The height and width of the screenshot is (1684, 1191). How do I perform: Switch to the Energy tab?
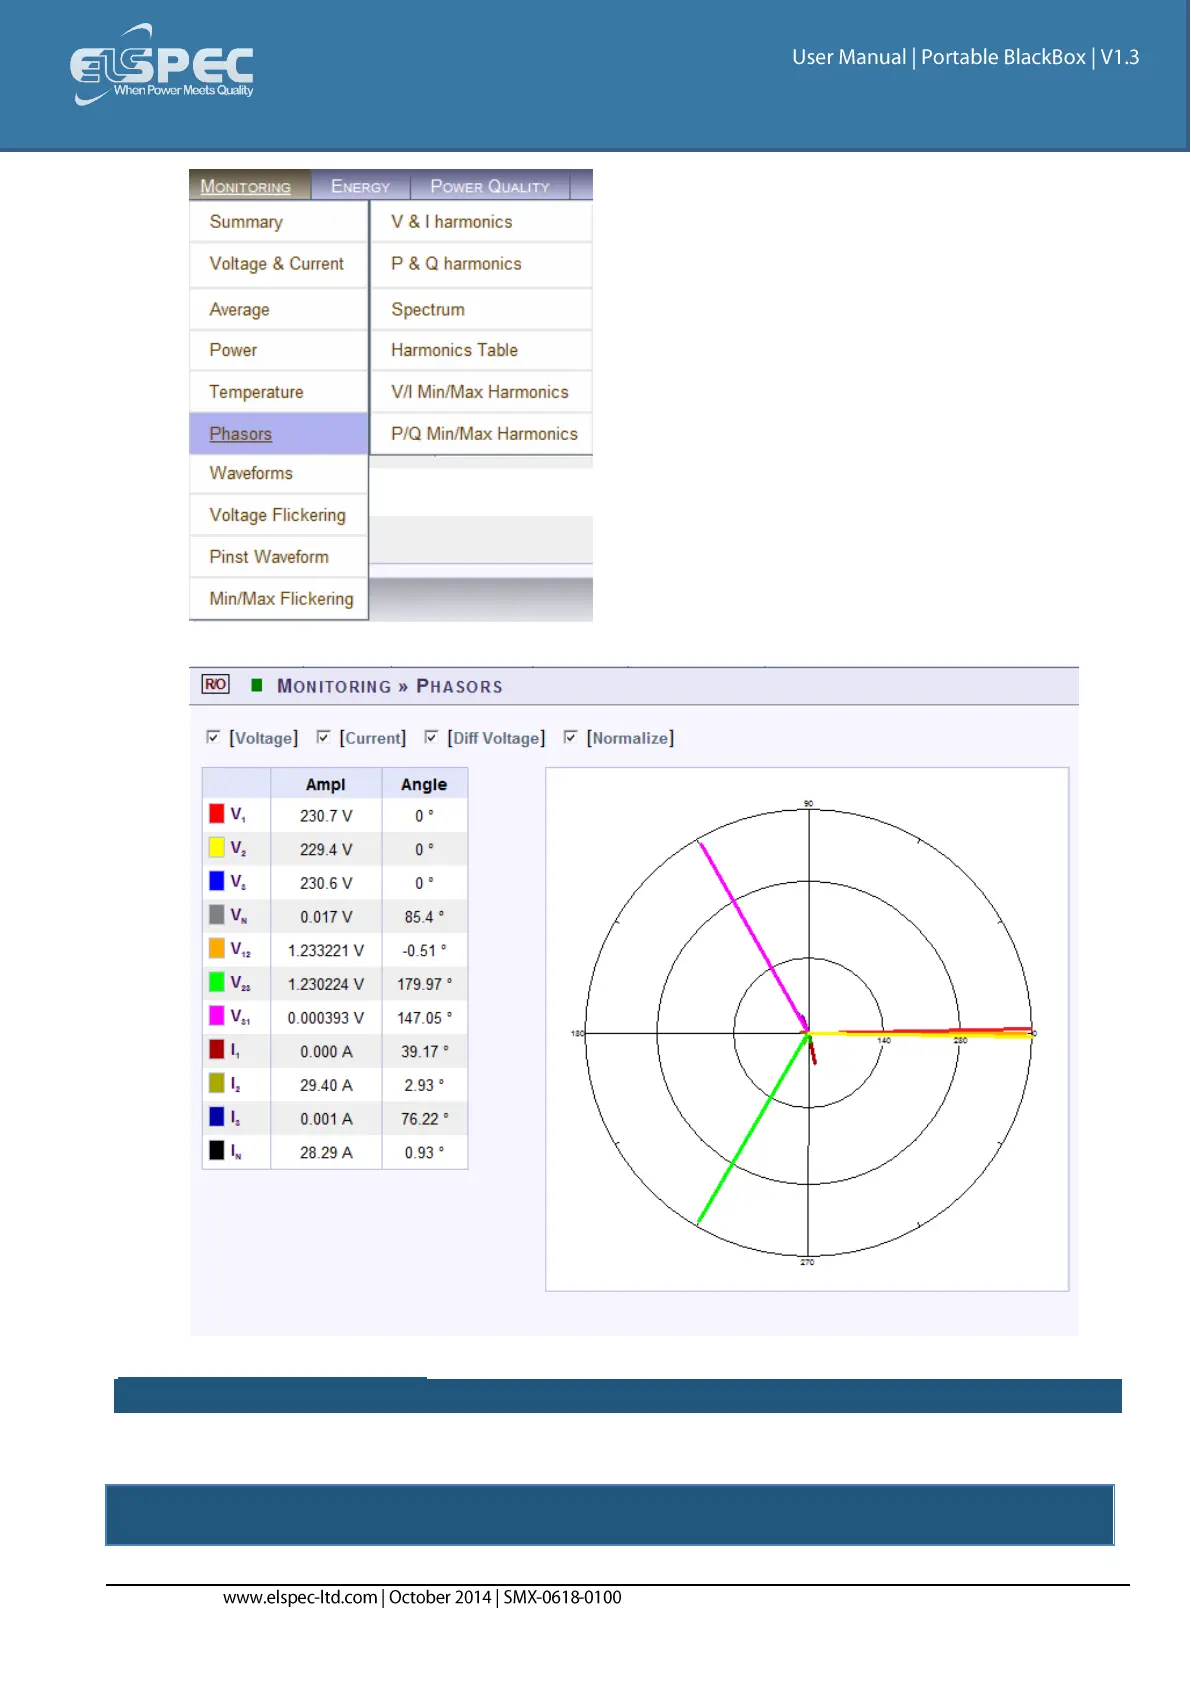tap(360, 186)
